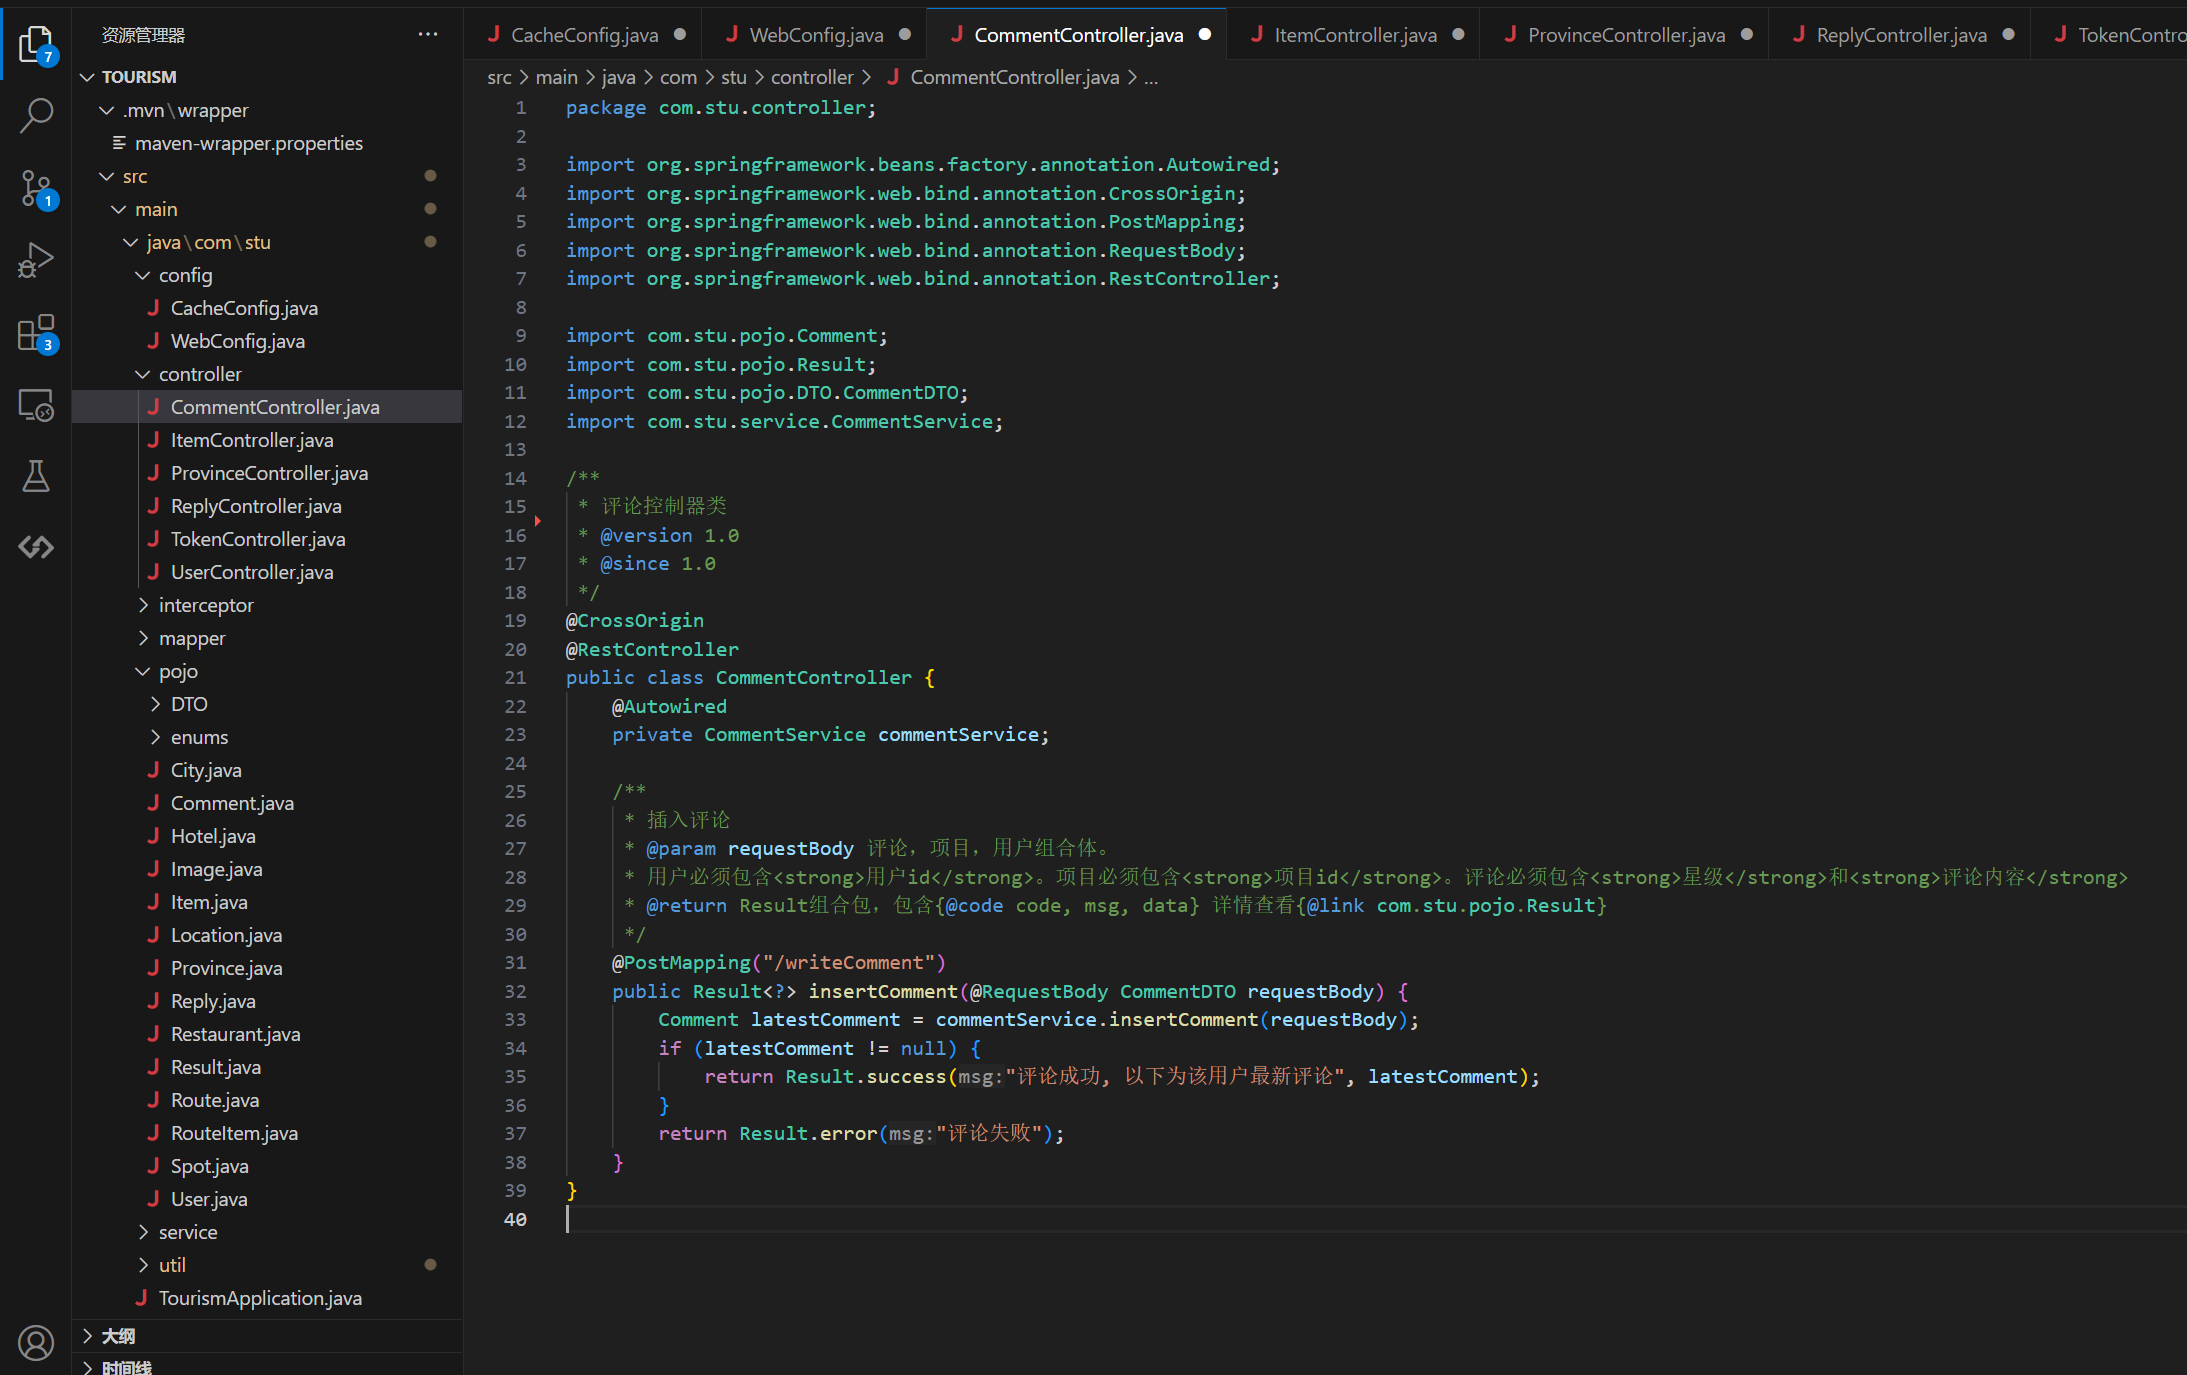Image resolution: width=2187 pixels, height=1375 pixels.
Task: Open the Extensions view
Action: pyautogui.click(x=36, y=333)
